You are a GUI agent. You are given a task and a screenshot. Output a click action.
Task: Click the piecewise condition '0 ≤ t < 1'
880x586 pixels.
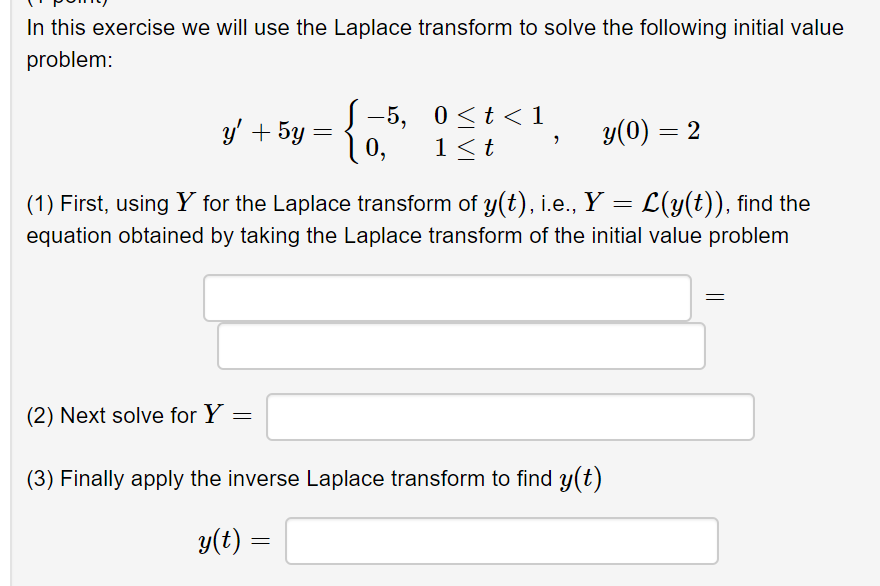pyautogui.click(x=489, y=115)
